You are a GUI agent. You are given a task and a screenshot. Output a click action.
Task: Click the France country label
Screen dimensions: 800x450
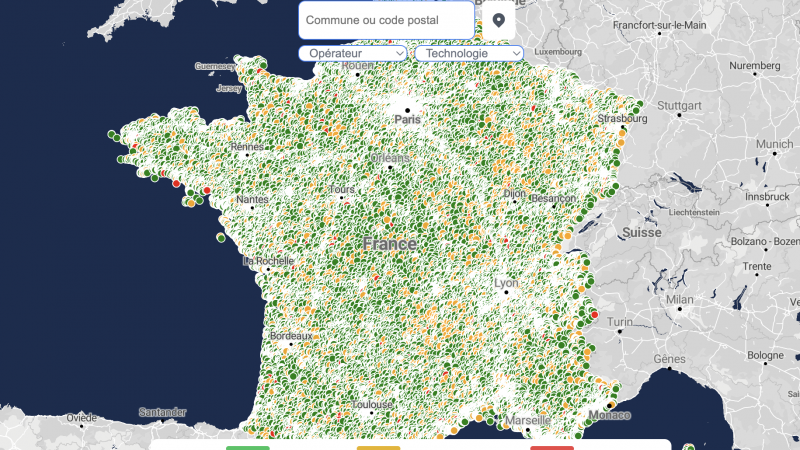point(390,244)
